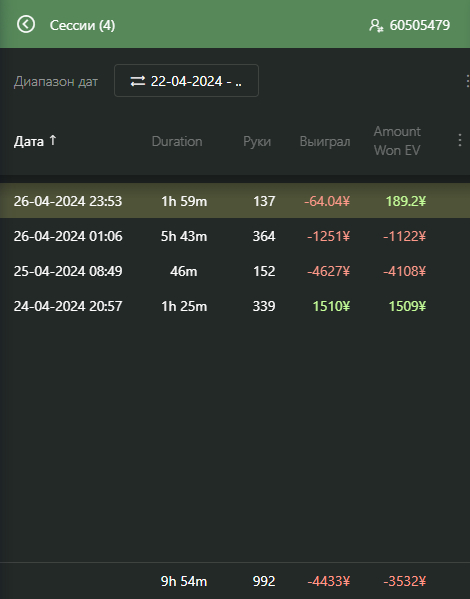Go back using the circled arrow icon

(x=26, y=24)
